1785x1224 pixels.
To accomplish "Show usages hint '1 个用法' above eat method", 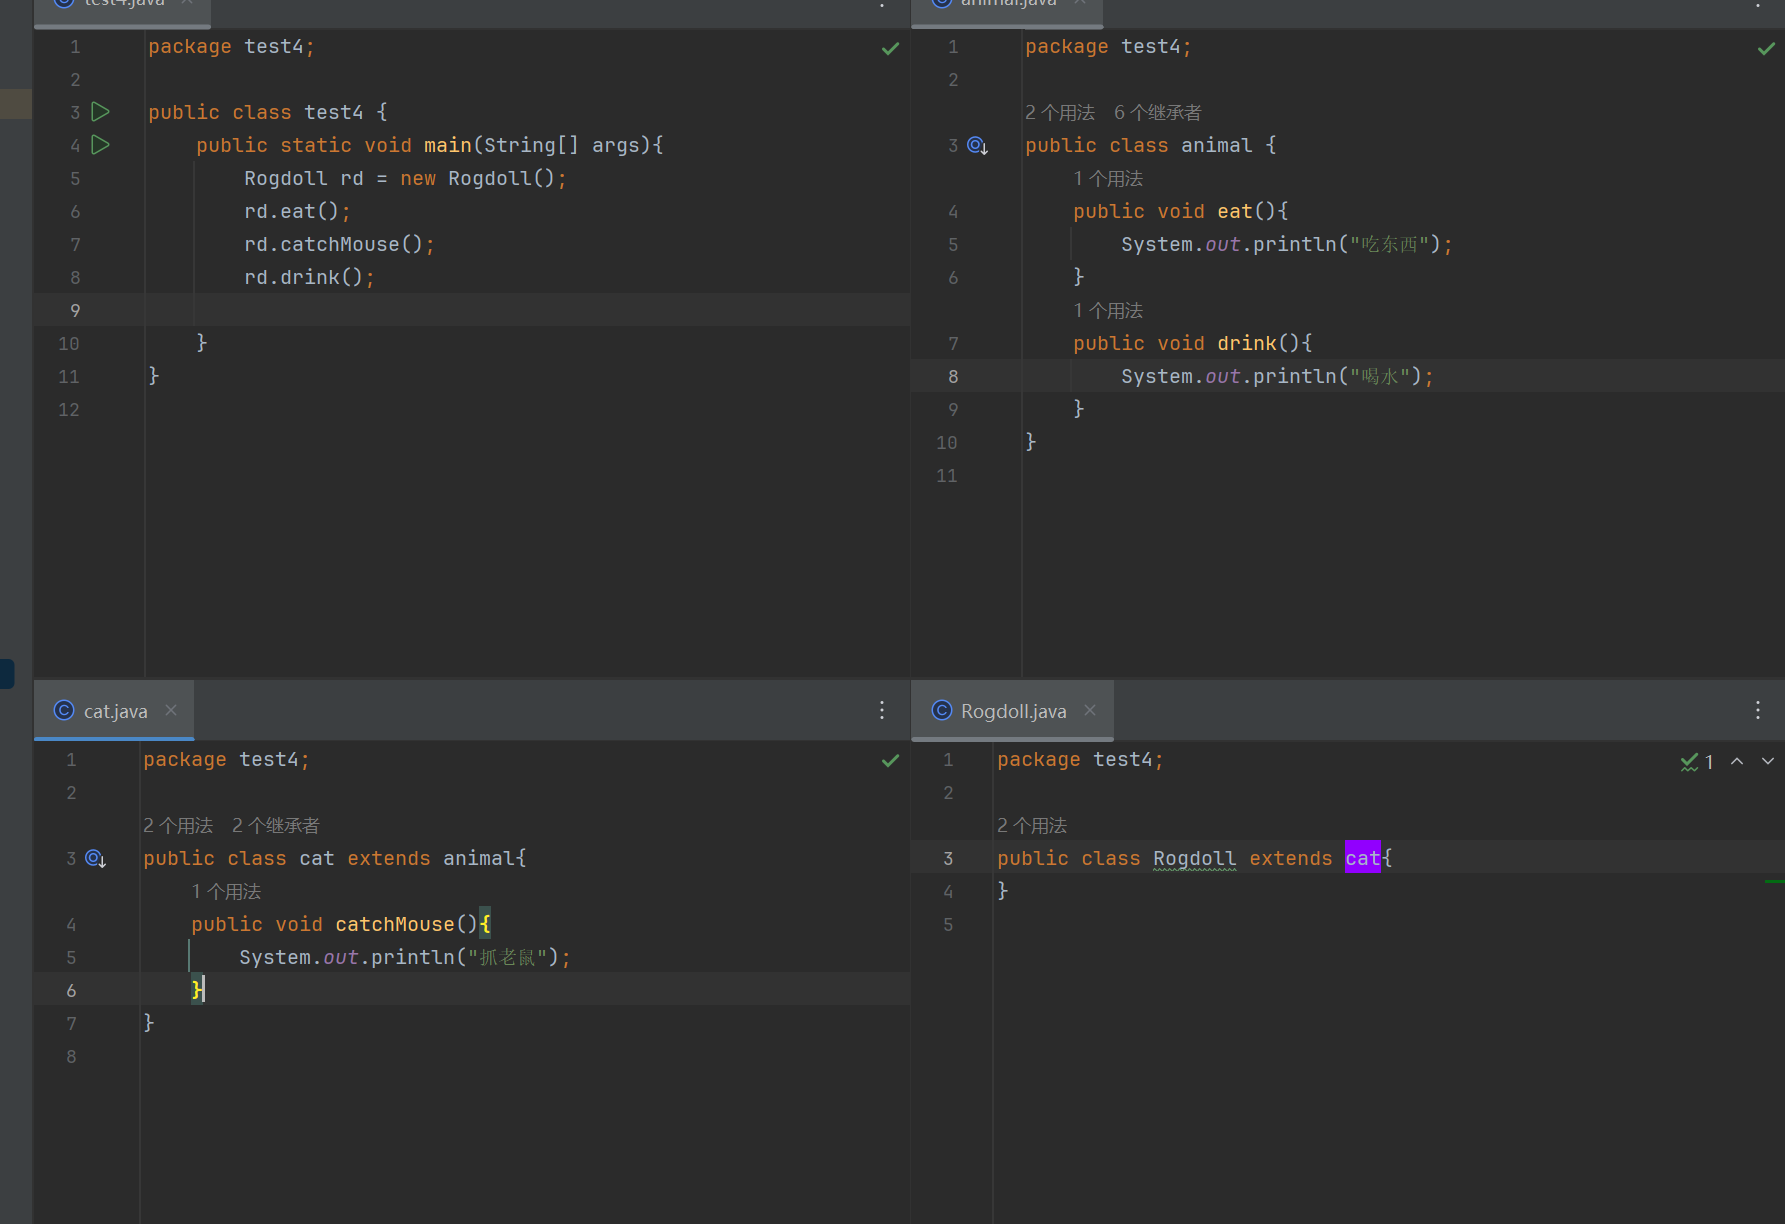I will (x=1108, y=179).
